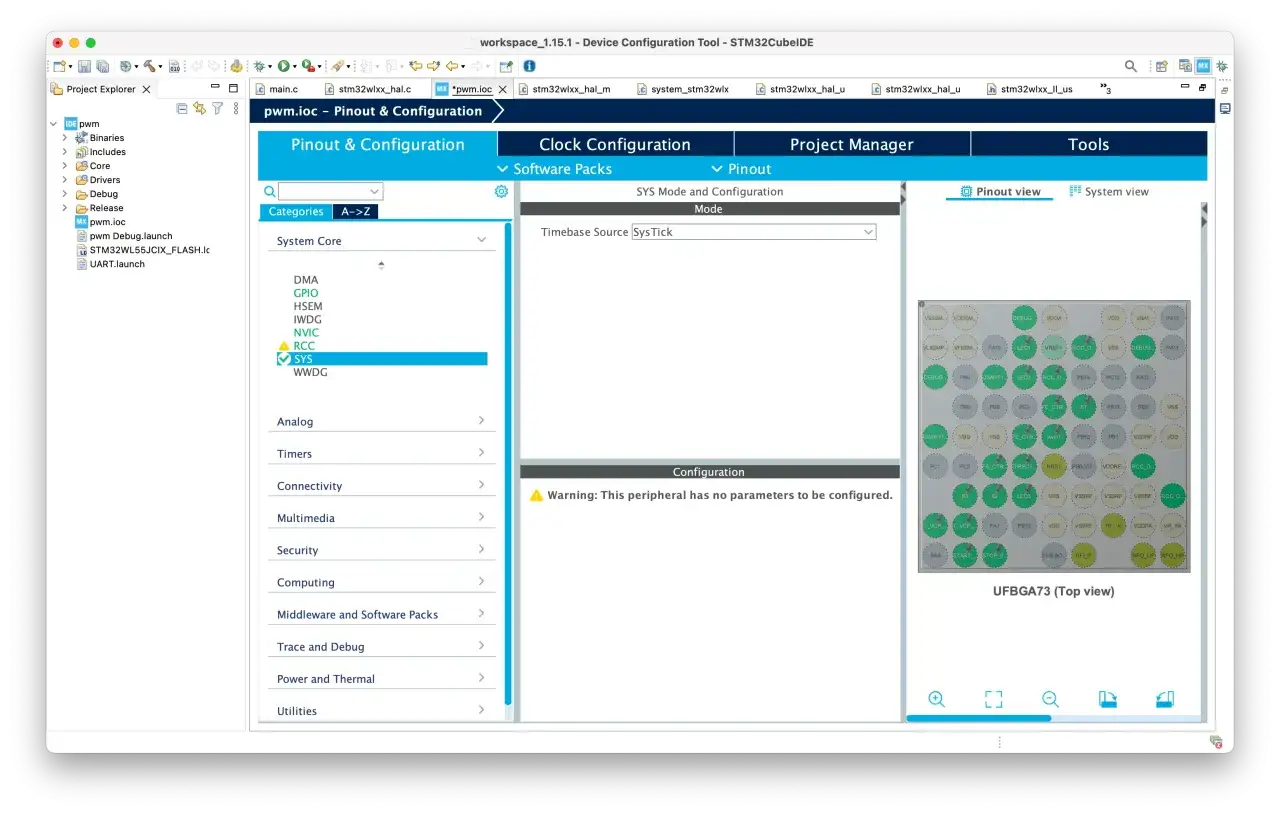Open the Software Packs menu
1280x814 pixels.
coord(555,169)
